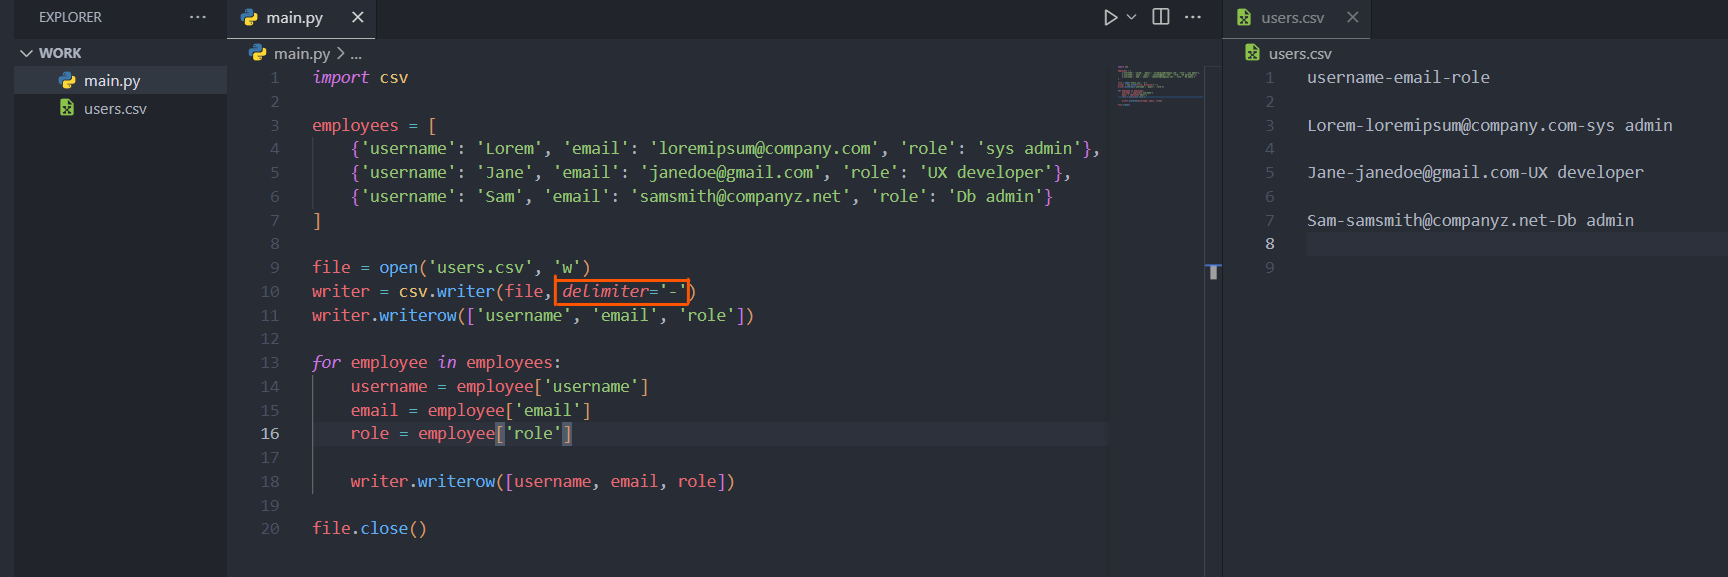Select main.py in the Explorer tree

(112, 81)
